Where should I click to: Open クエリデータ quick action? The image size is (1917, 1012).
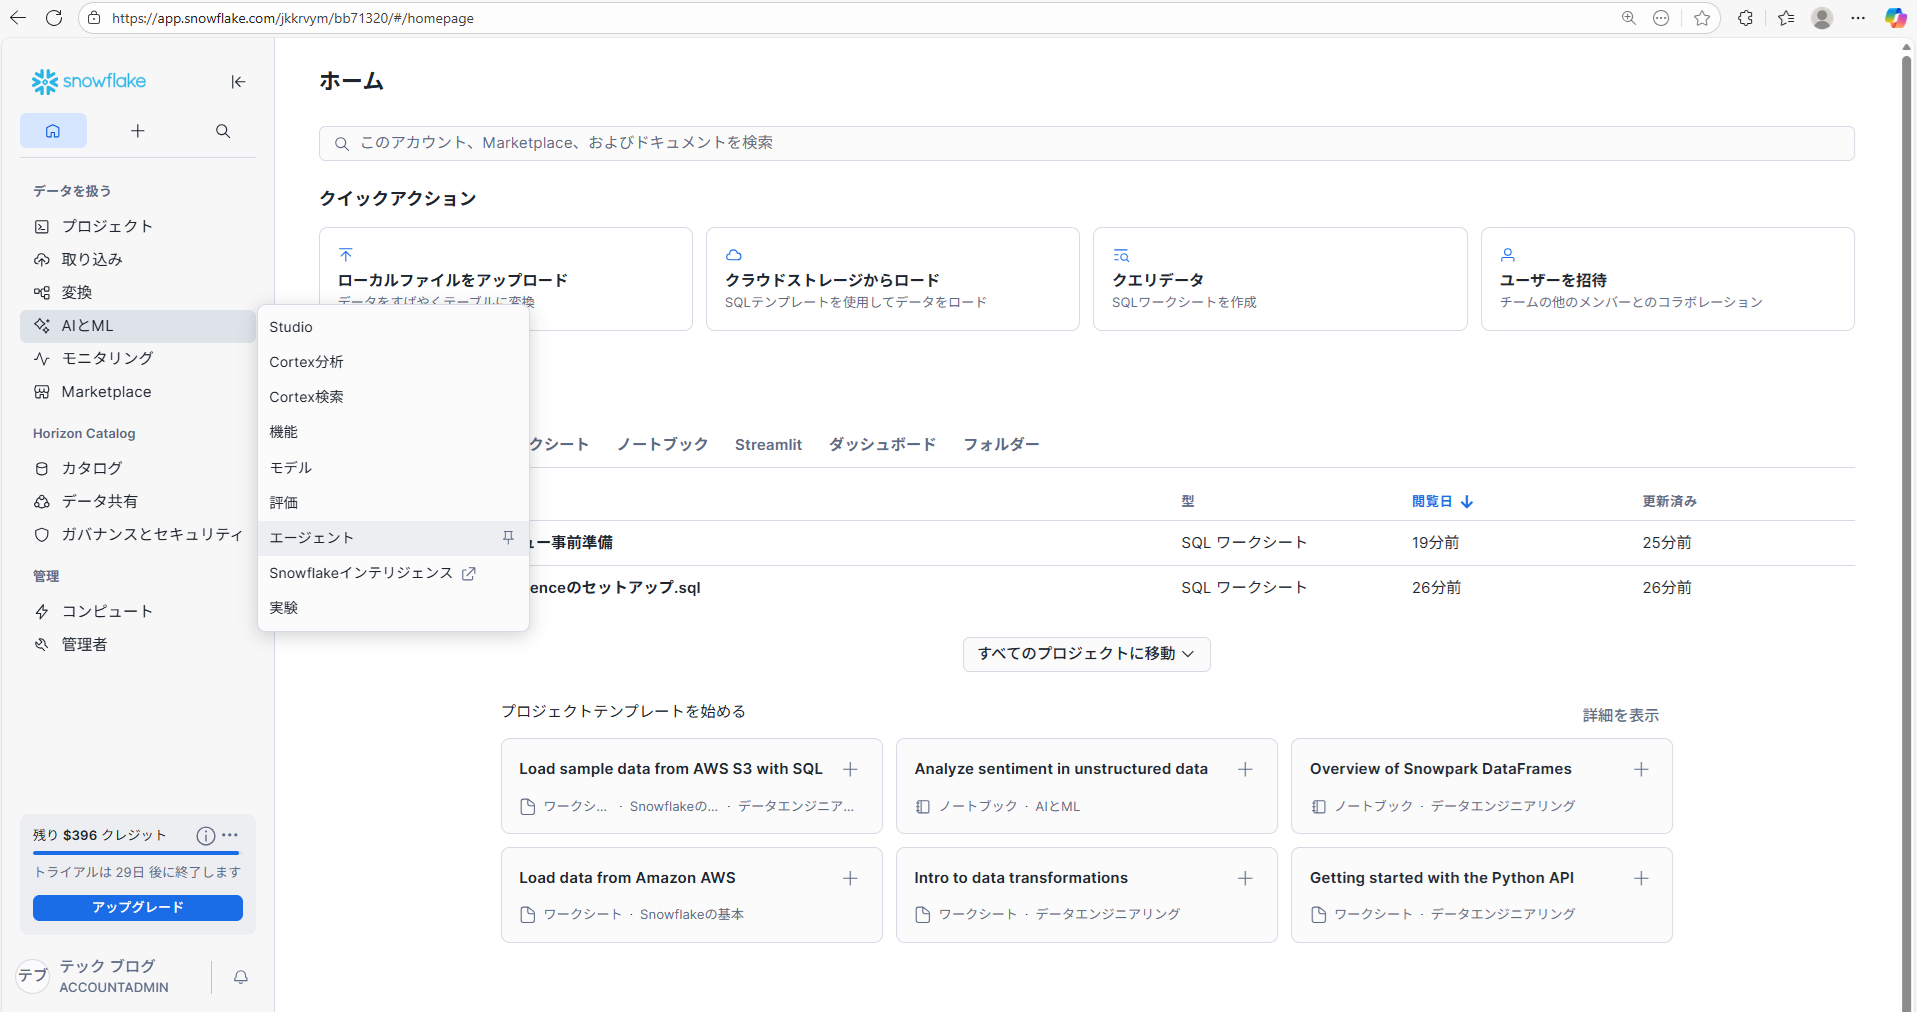point(1280,279)
